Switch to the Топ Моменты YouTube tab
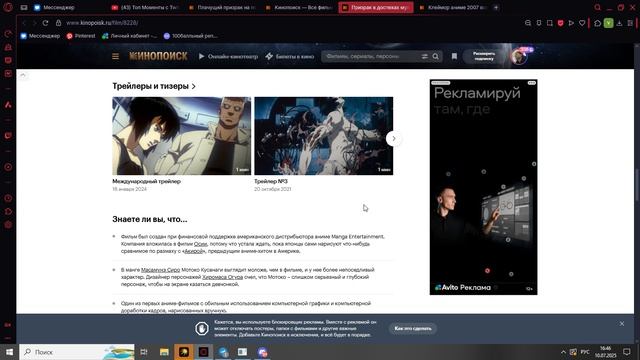Viewport: 640px width, 360px height. (x=145, y=7)
